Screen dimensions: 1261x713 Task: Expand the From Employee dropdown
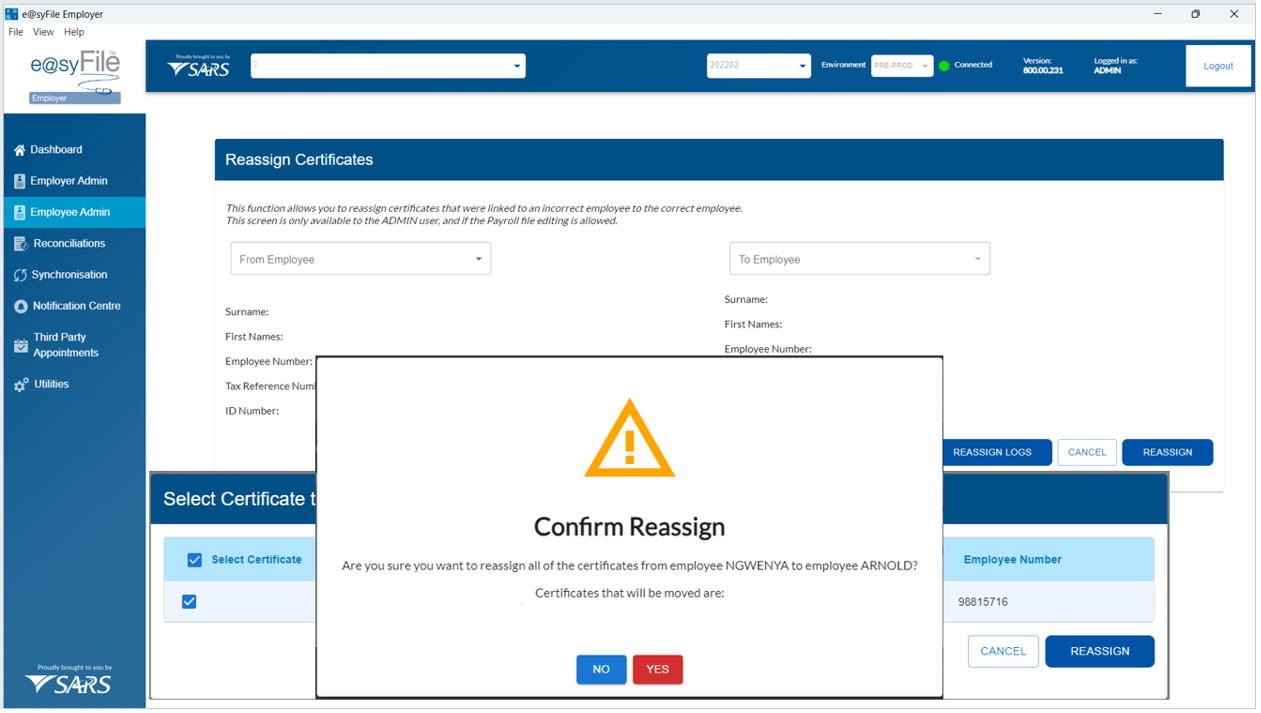(360, 259)
